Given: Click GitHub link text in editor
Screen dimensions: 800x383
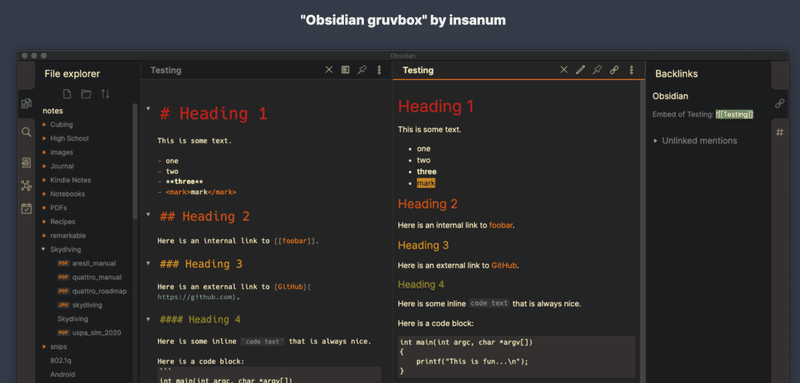Looking at the screenshot, I should [x=290, y=287].
